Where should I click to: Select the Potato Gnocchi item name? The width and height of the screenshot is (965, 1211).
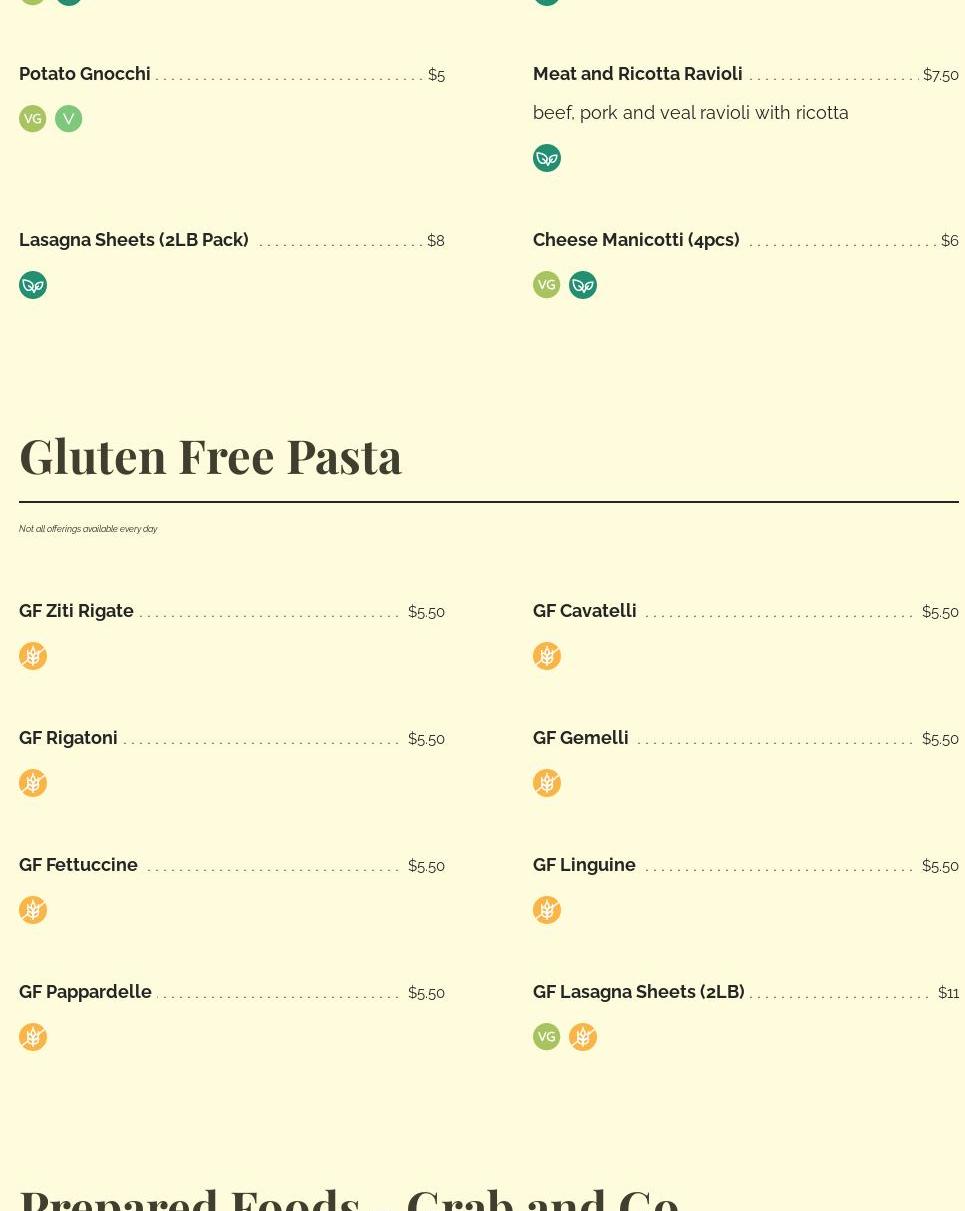click(85, 74)
